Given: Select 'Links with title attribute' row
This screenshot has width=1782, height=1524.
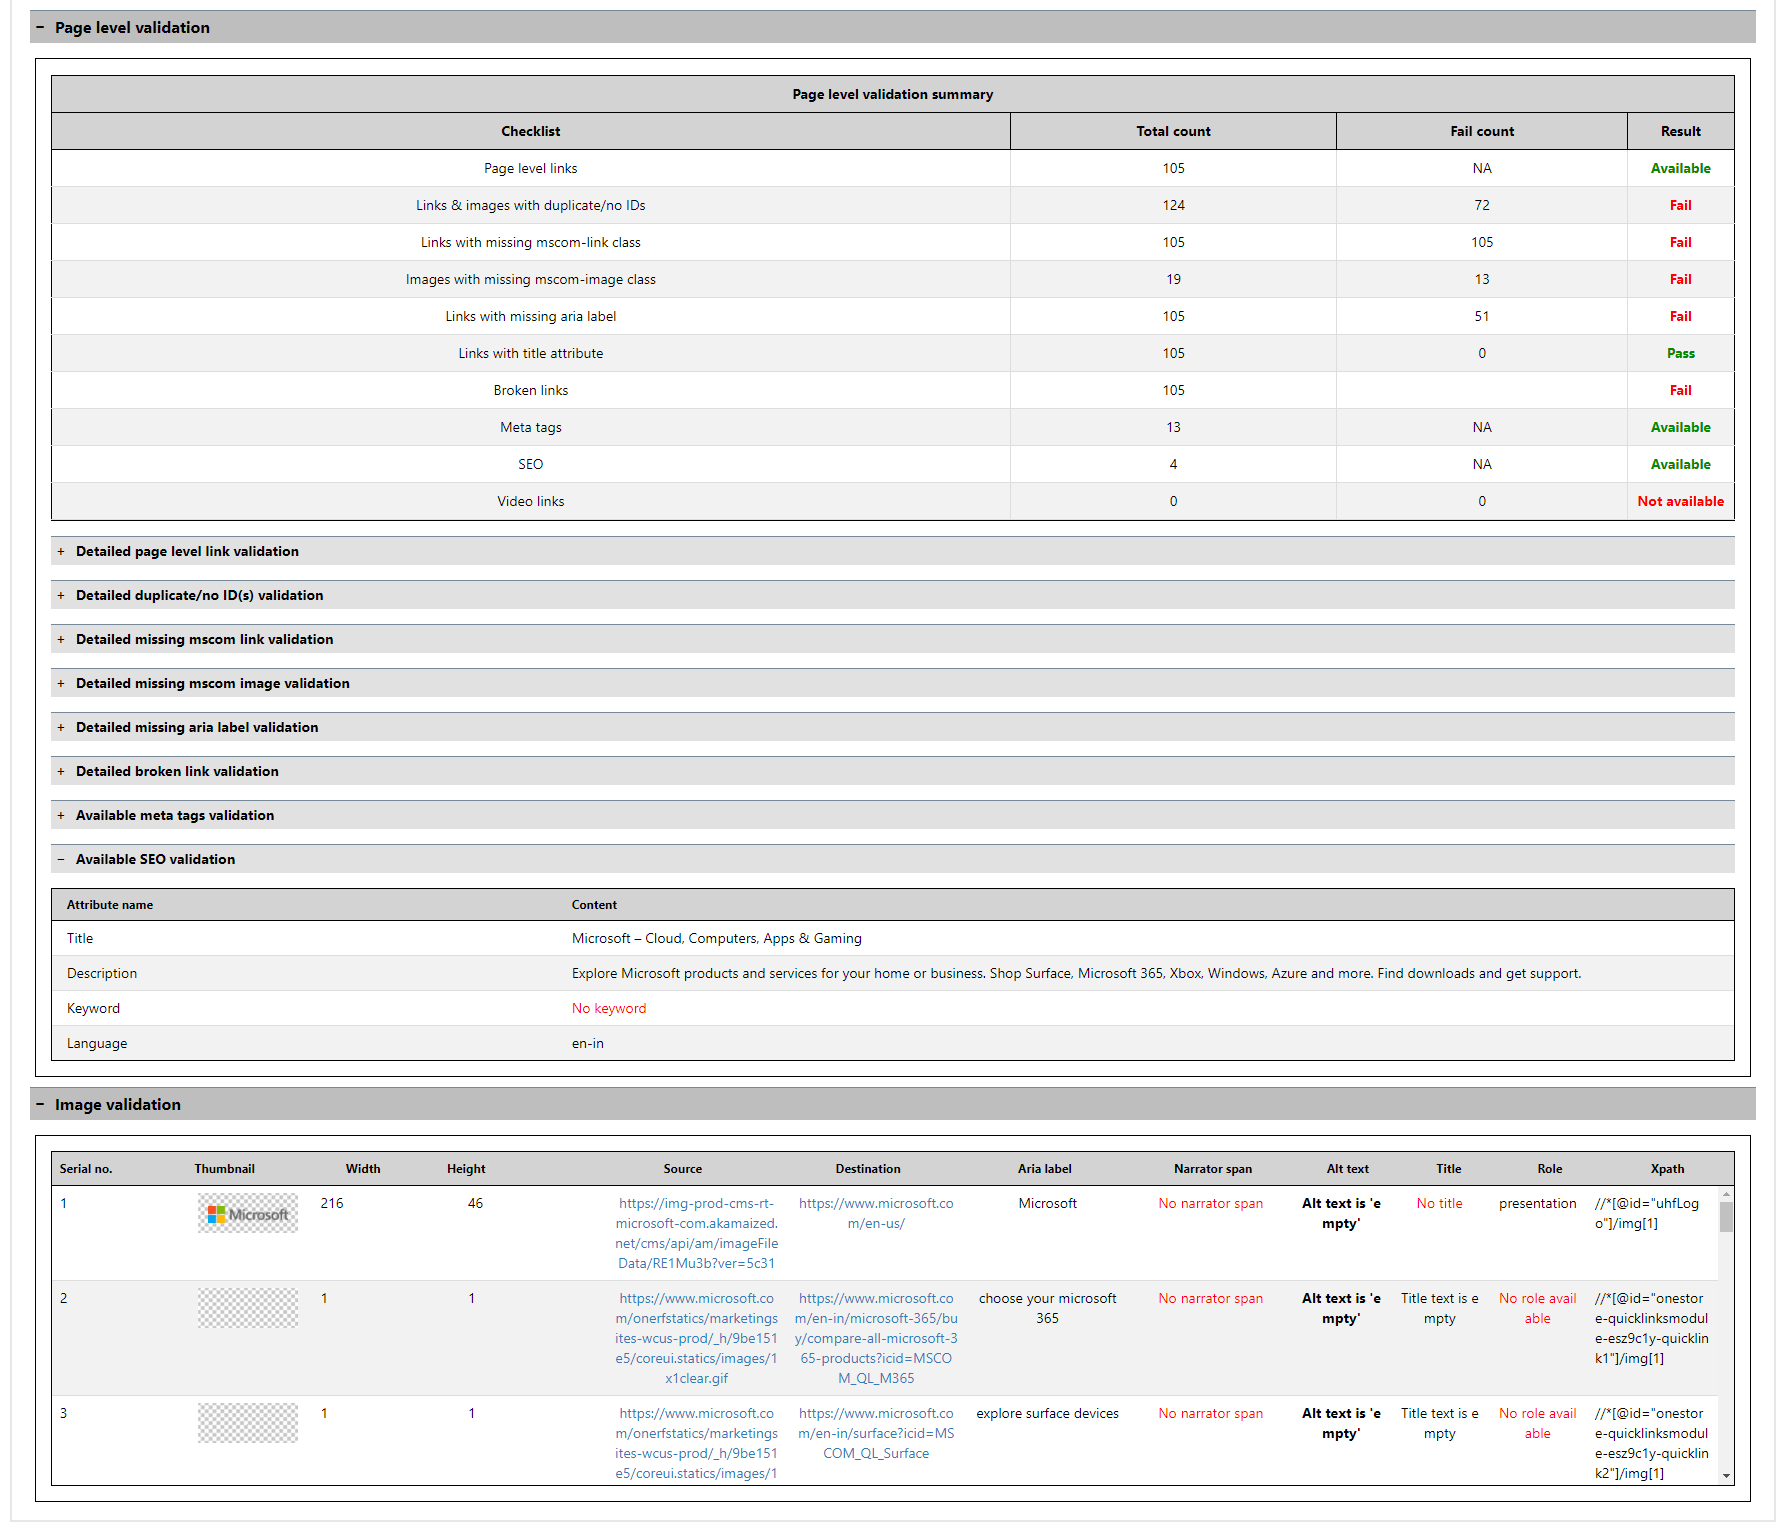Looking at the screenshot, I should 893,353.
